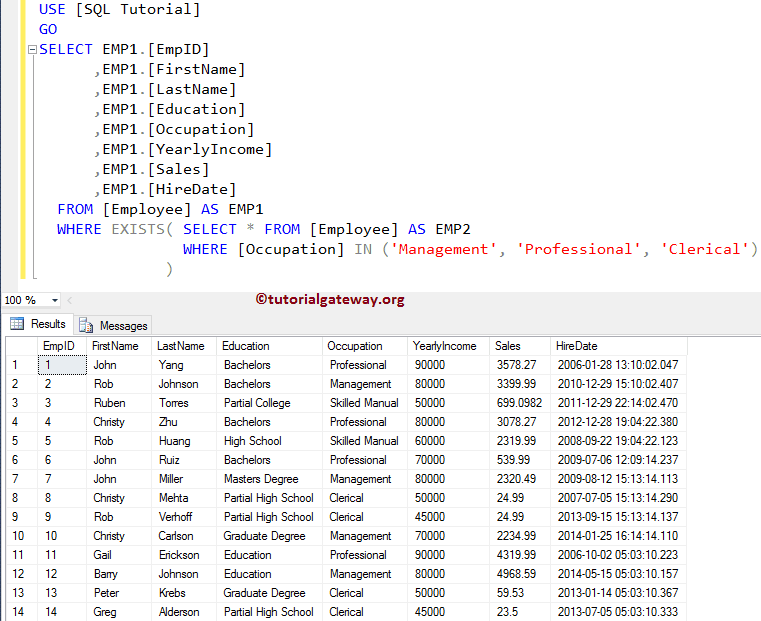761x621 pixels.
Task: Click 'Clerical' string in the query
Action: [705, 249]
